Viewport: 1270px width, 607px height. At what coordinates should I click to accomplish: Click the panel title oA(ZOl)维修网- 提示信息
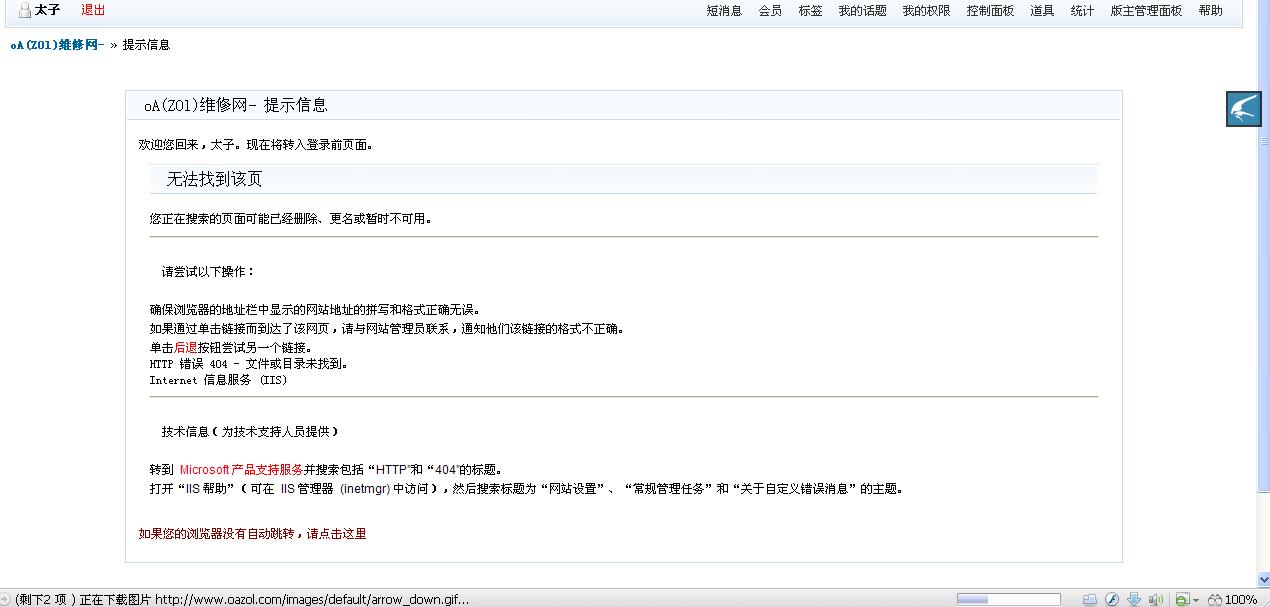(x=235, y=105)
